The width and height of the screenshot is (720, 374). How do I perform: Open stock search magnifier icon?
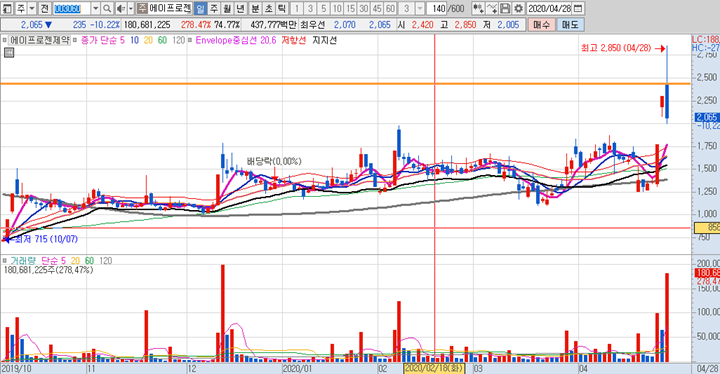click(x=107, y=8)
